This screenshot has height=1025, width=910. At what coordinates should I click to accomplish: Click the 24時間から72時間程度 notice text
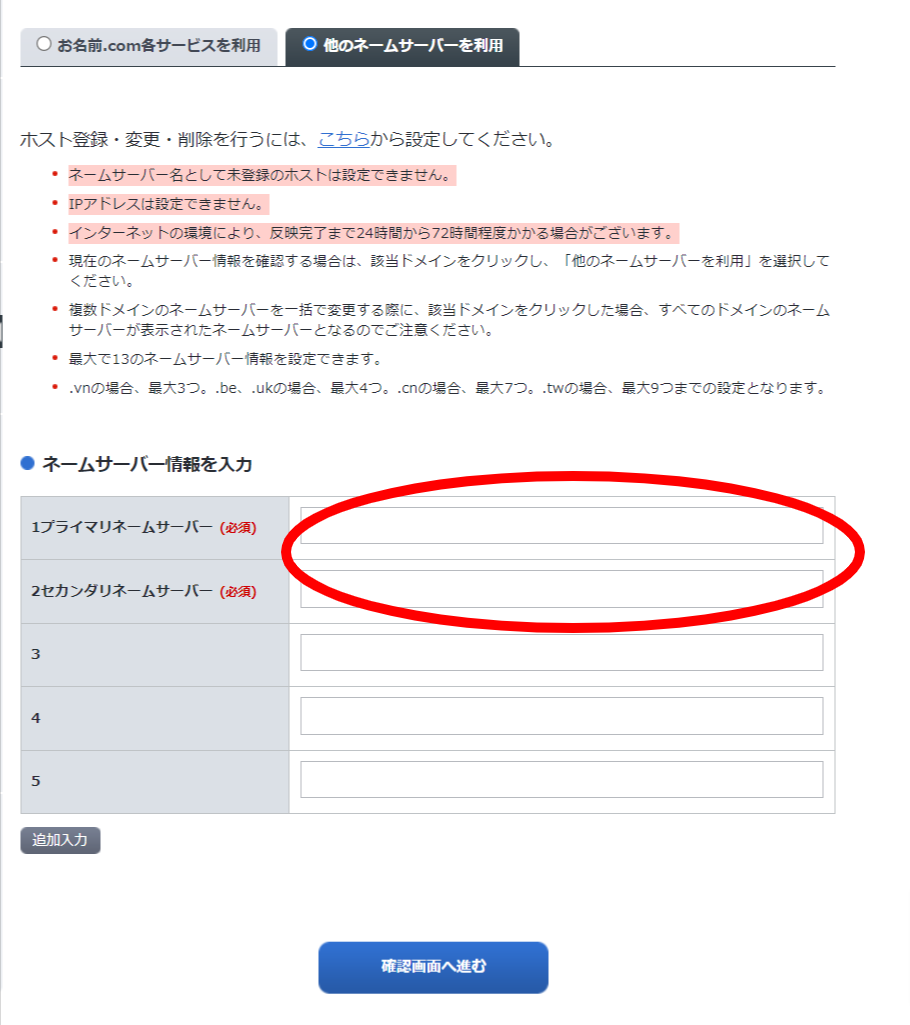click(x=373, y=233)
